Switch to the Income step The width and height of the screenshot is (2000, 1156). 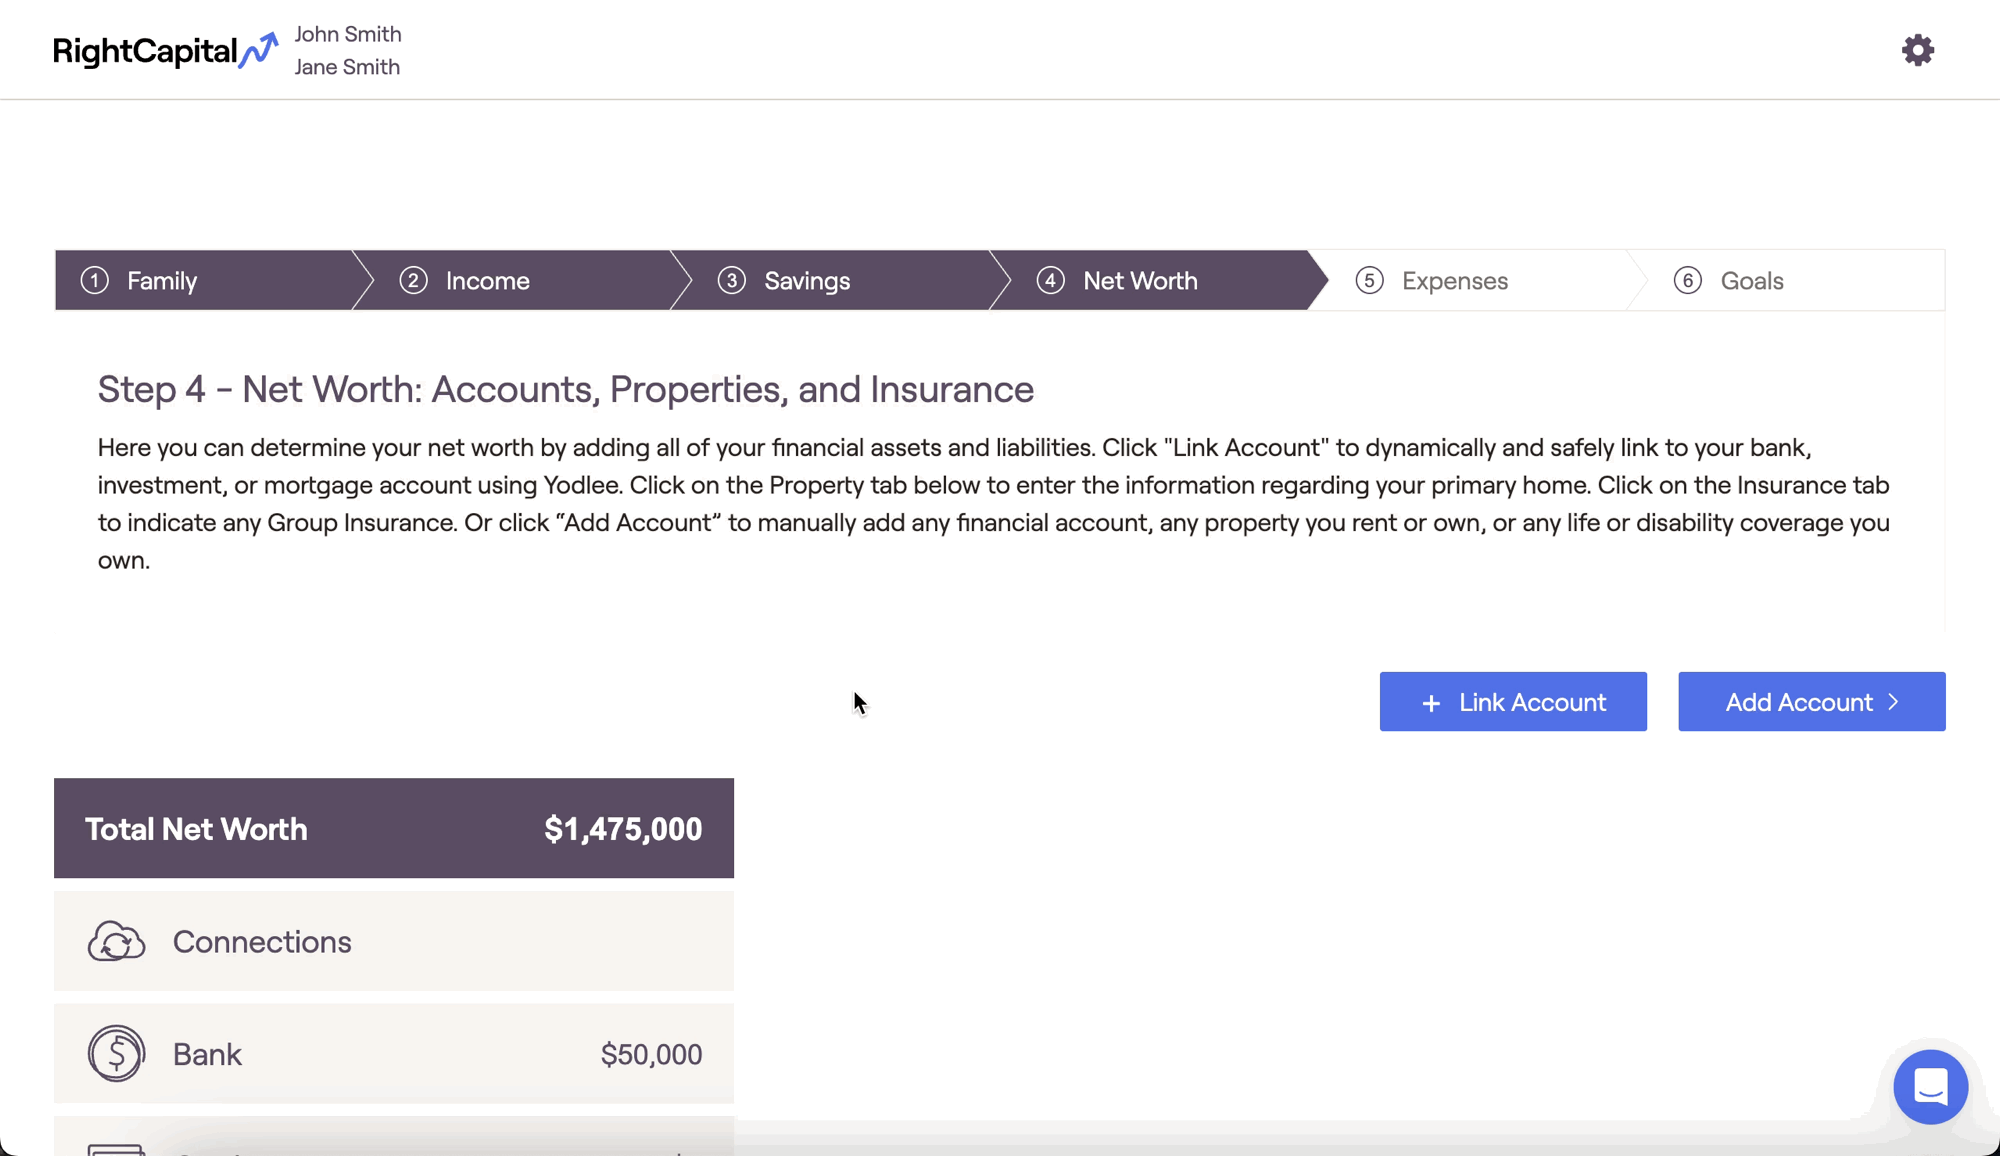pos(522,280)
